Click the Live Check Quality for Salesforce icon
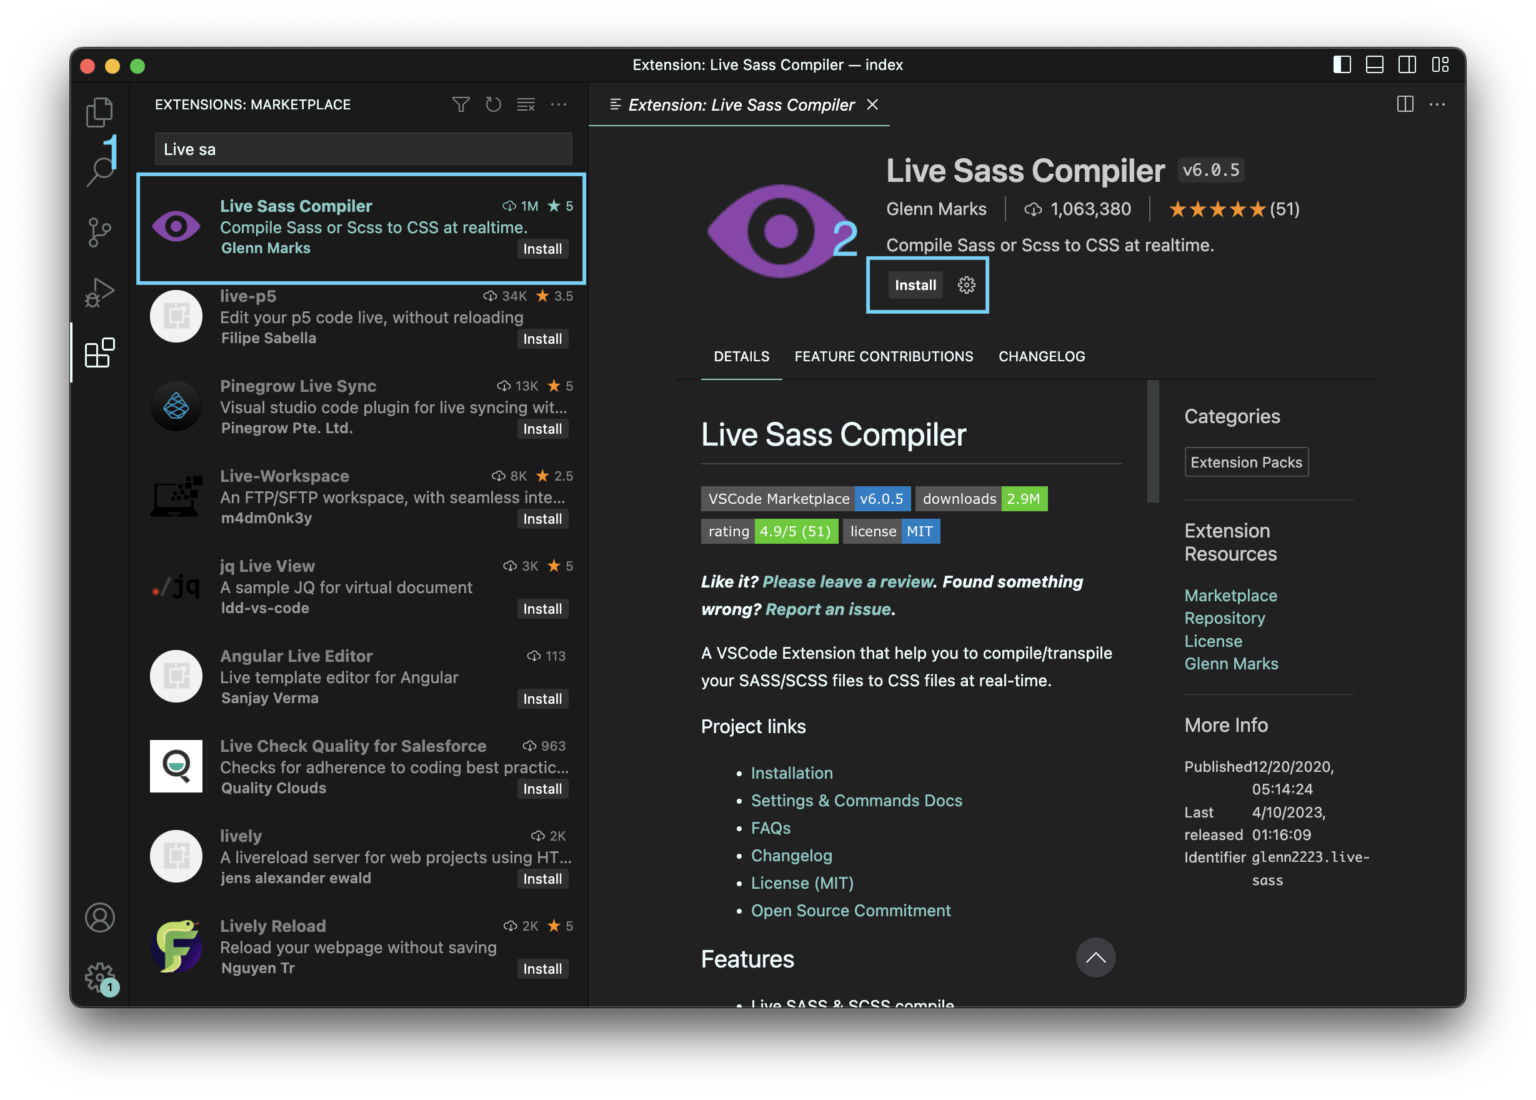 [176, 766]
